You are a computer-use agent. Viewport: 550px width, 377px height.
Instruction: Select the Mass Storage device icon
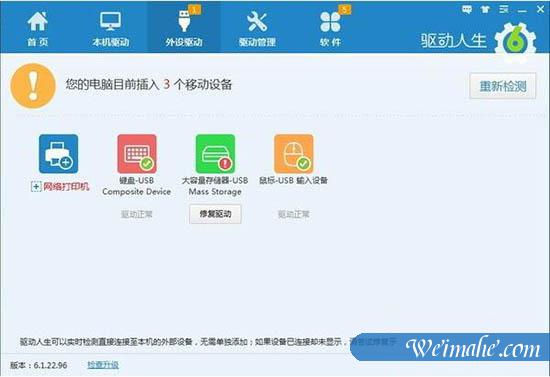215,154
